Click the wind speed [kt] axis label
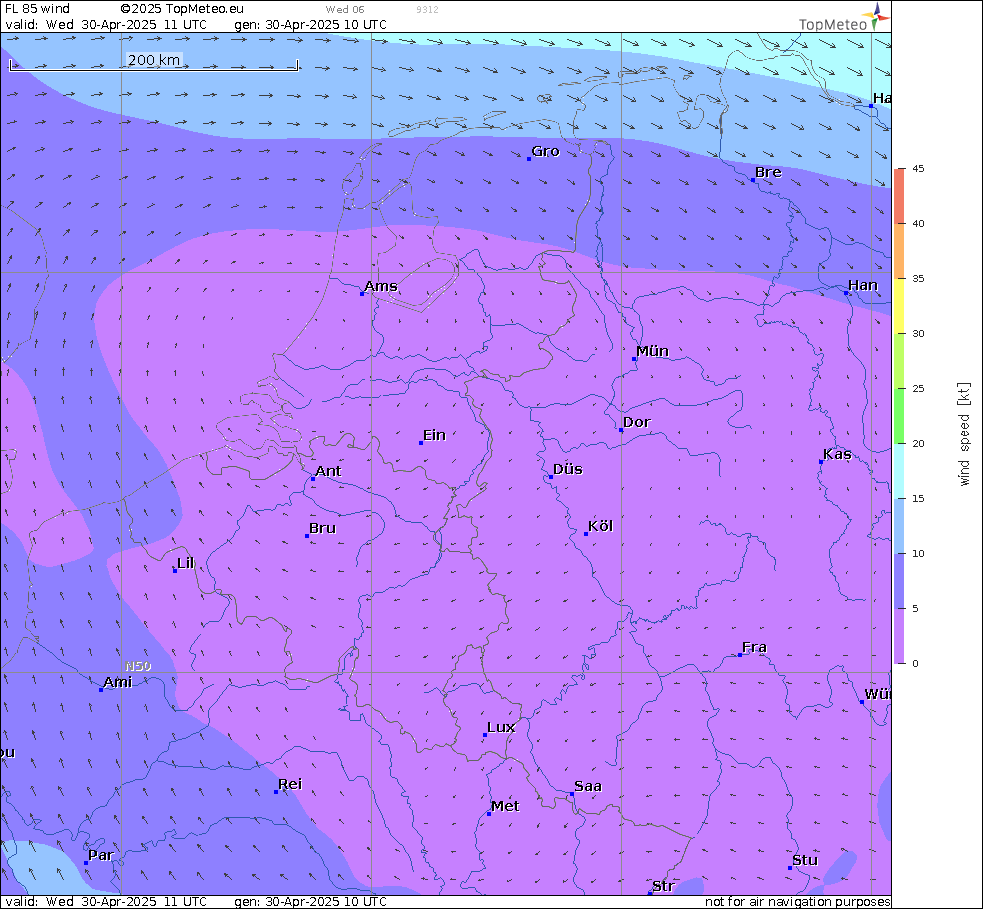This screenshot has width=983, height=909. pyautogui.click(x=964, y=434)
